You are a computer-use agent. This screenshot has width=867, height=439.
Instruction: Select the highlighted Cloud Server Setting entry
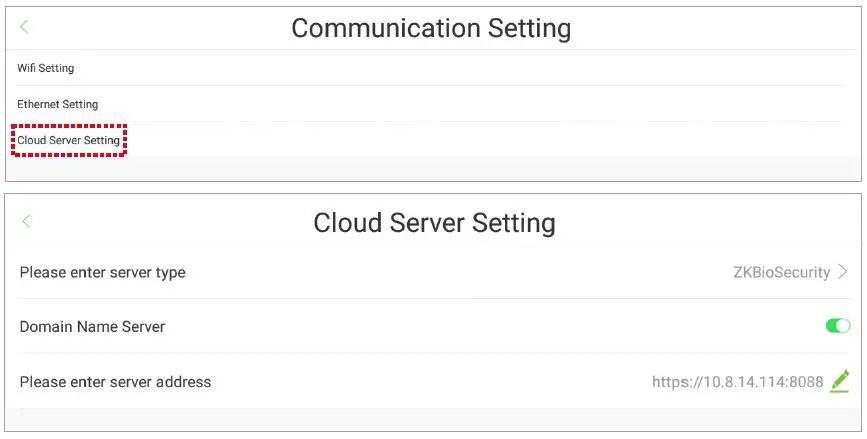pos(69,140)
